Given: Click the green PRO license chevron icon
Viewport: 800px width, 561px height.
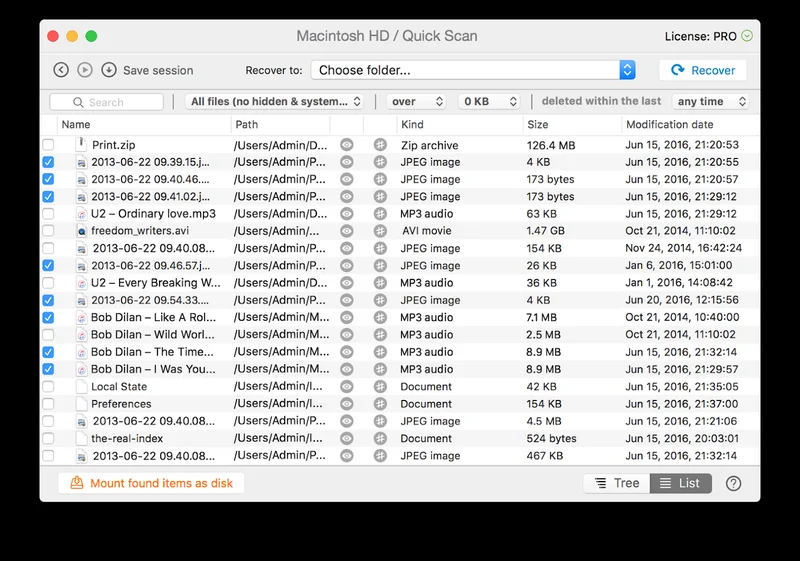Looking at the screenshot, I should [x=747, y=36].
